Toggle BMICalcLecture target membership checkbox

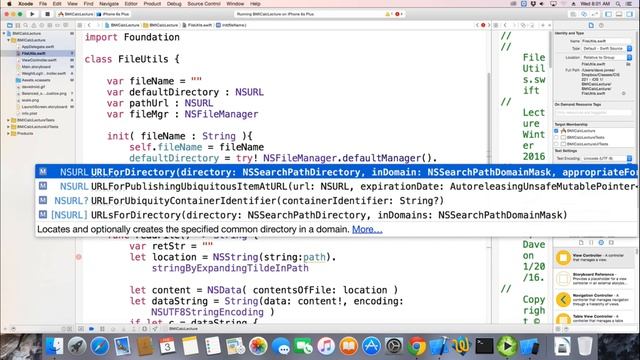point(556,131)
